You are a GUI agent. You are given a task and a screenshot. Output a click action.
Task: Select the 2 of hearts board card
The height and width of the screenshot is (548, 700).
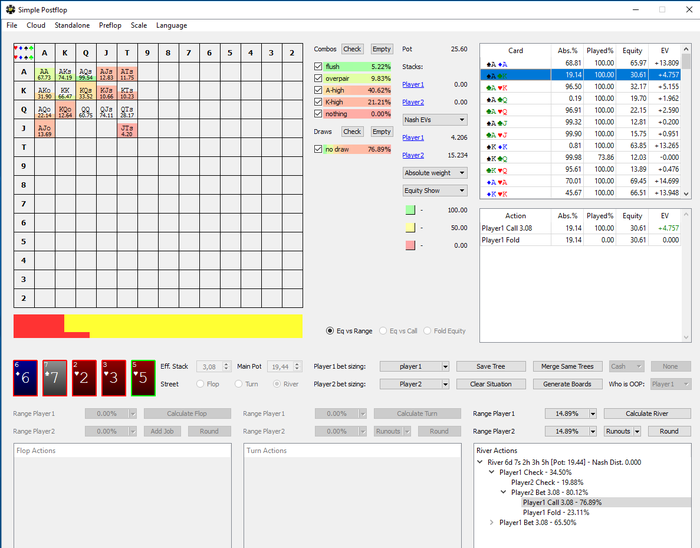click(x=84, y=378)
